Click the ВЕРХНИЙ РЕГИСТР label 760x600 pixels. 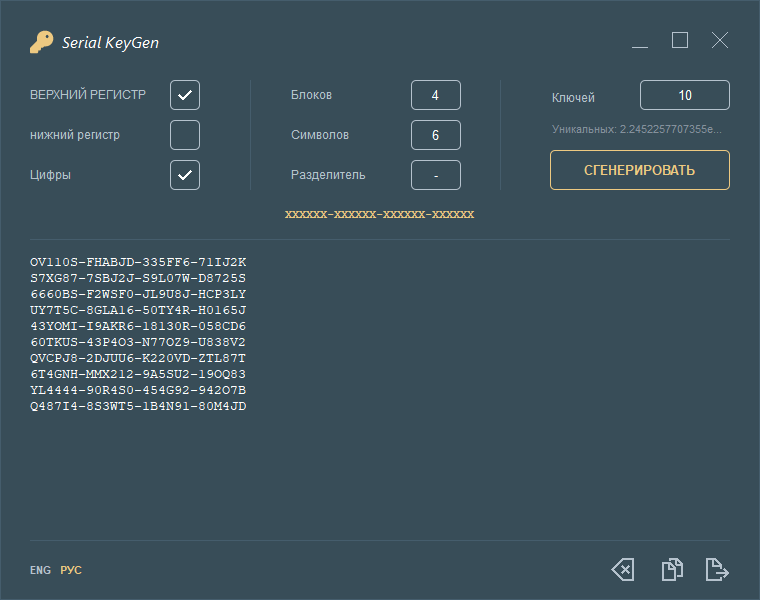click(88, 95)
